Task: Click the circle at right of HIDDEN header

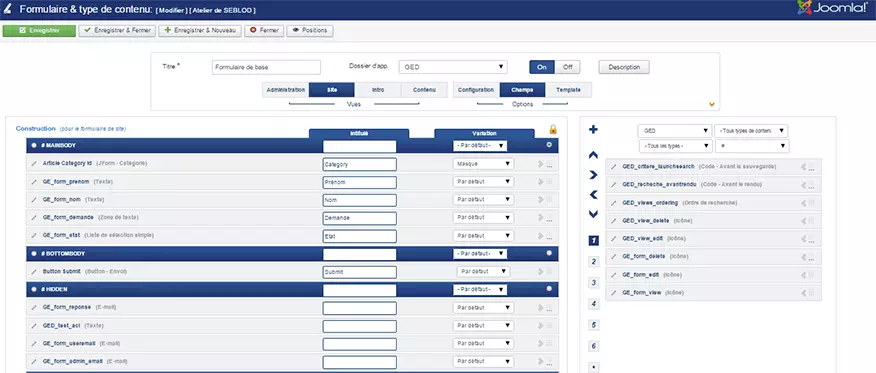Action: click(x=549, y=289)
